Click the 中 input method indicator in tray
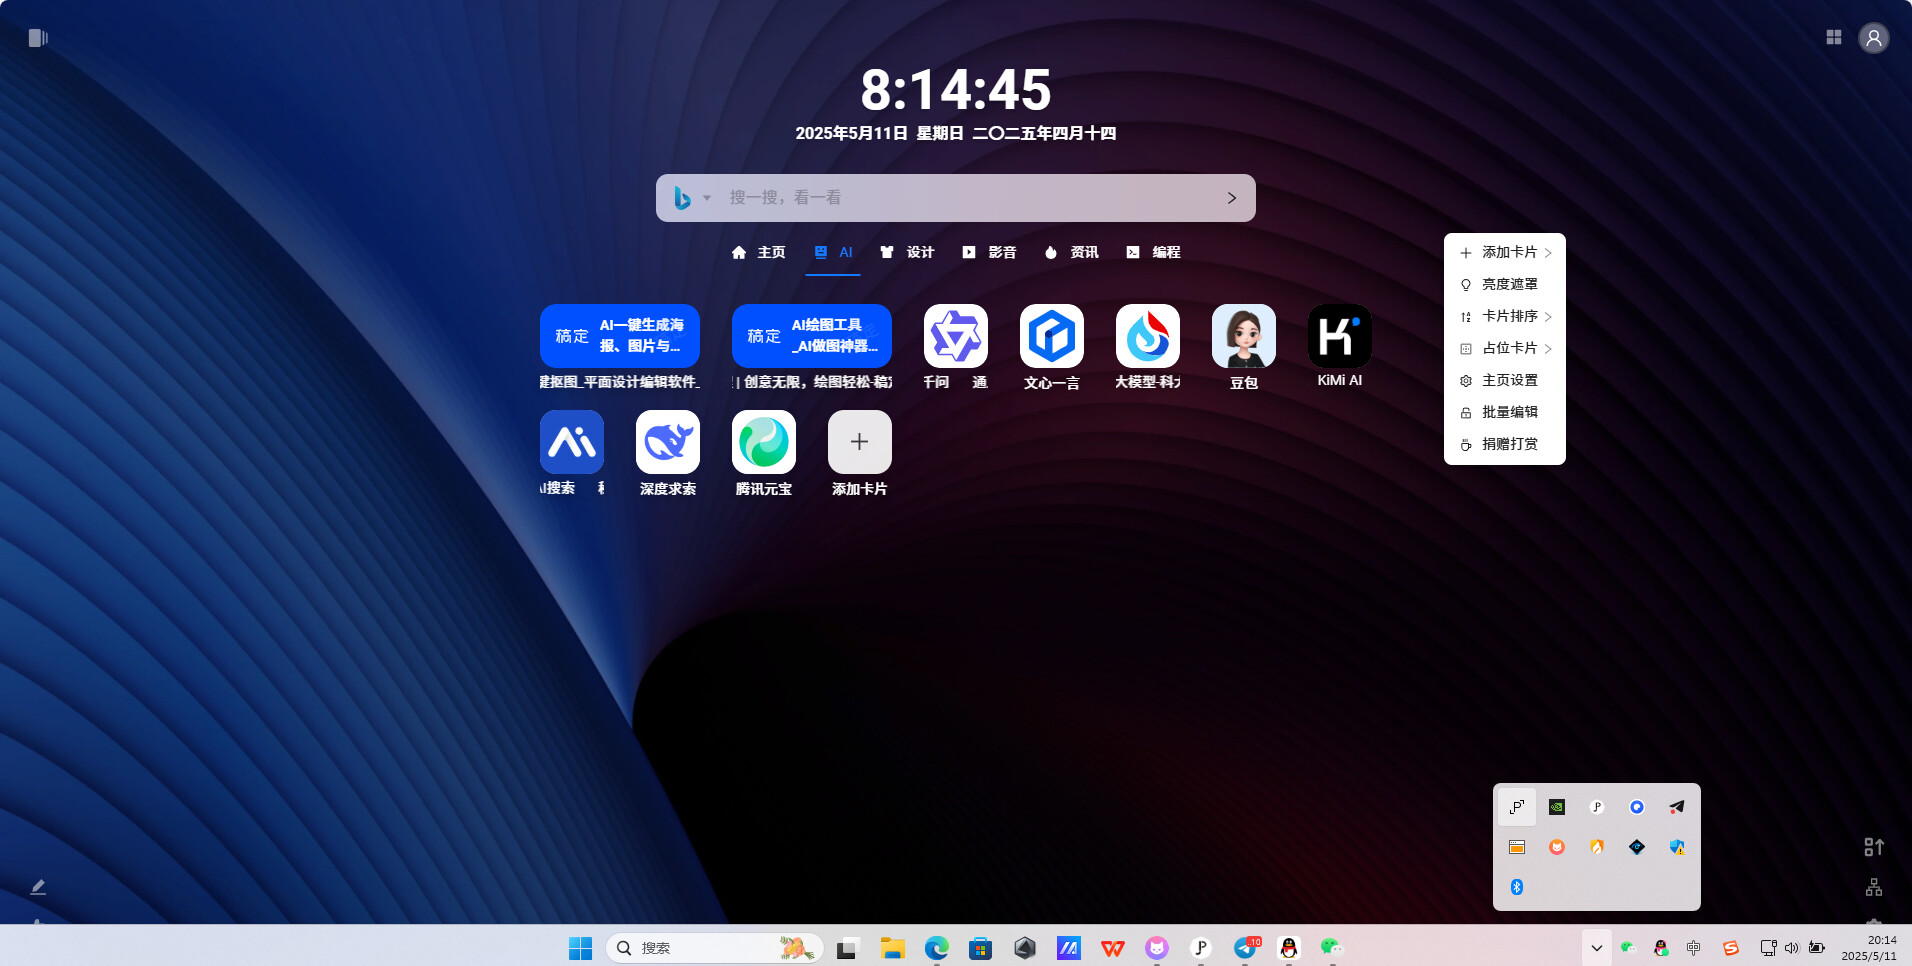Screen dimensions: 1912x966 pyautogui.click(x=1693, y=947)
